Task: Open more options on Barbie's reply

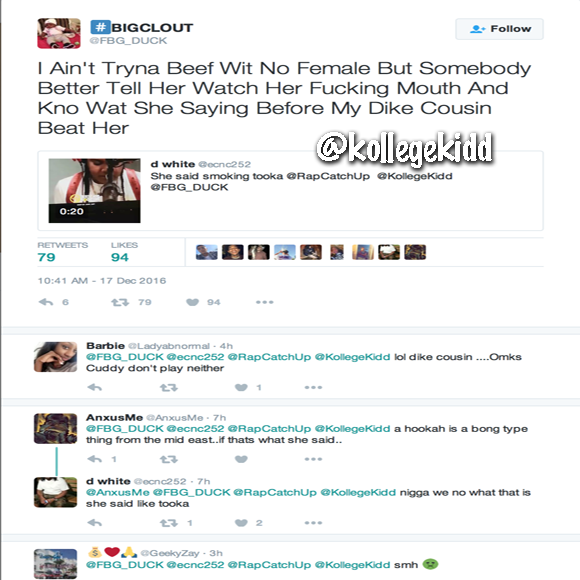Action: pyautogui.click(x=313, y=387)
